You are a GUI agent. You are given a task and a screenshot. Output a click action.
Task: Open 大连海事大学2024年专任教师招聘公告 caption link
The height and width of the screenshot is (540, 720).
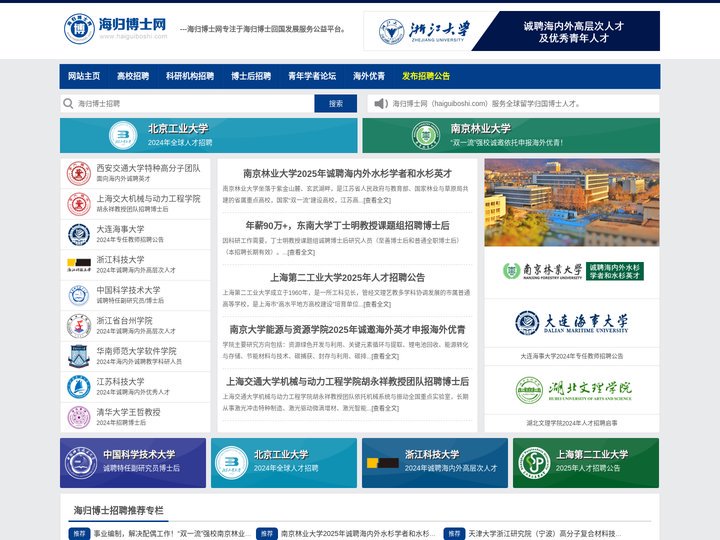click(x=572, y=356)
